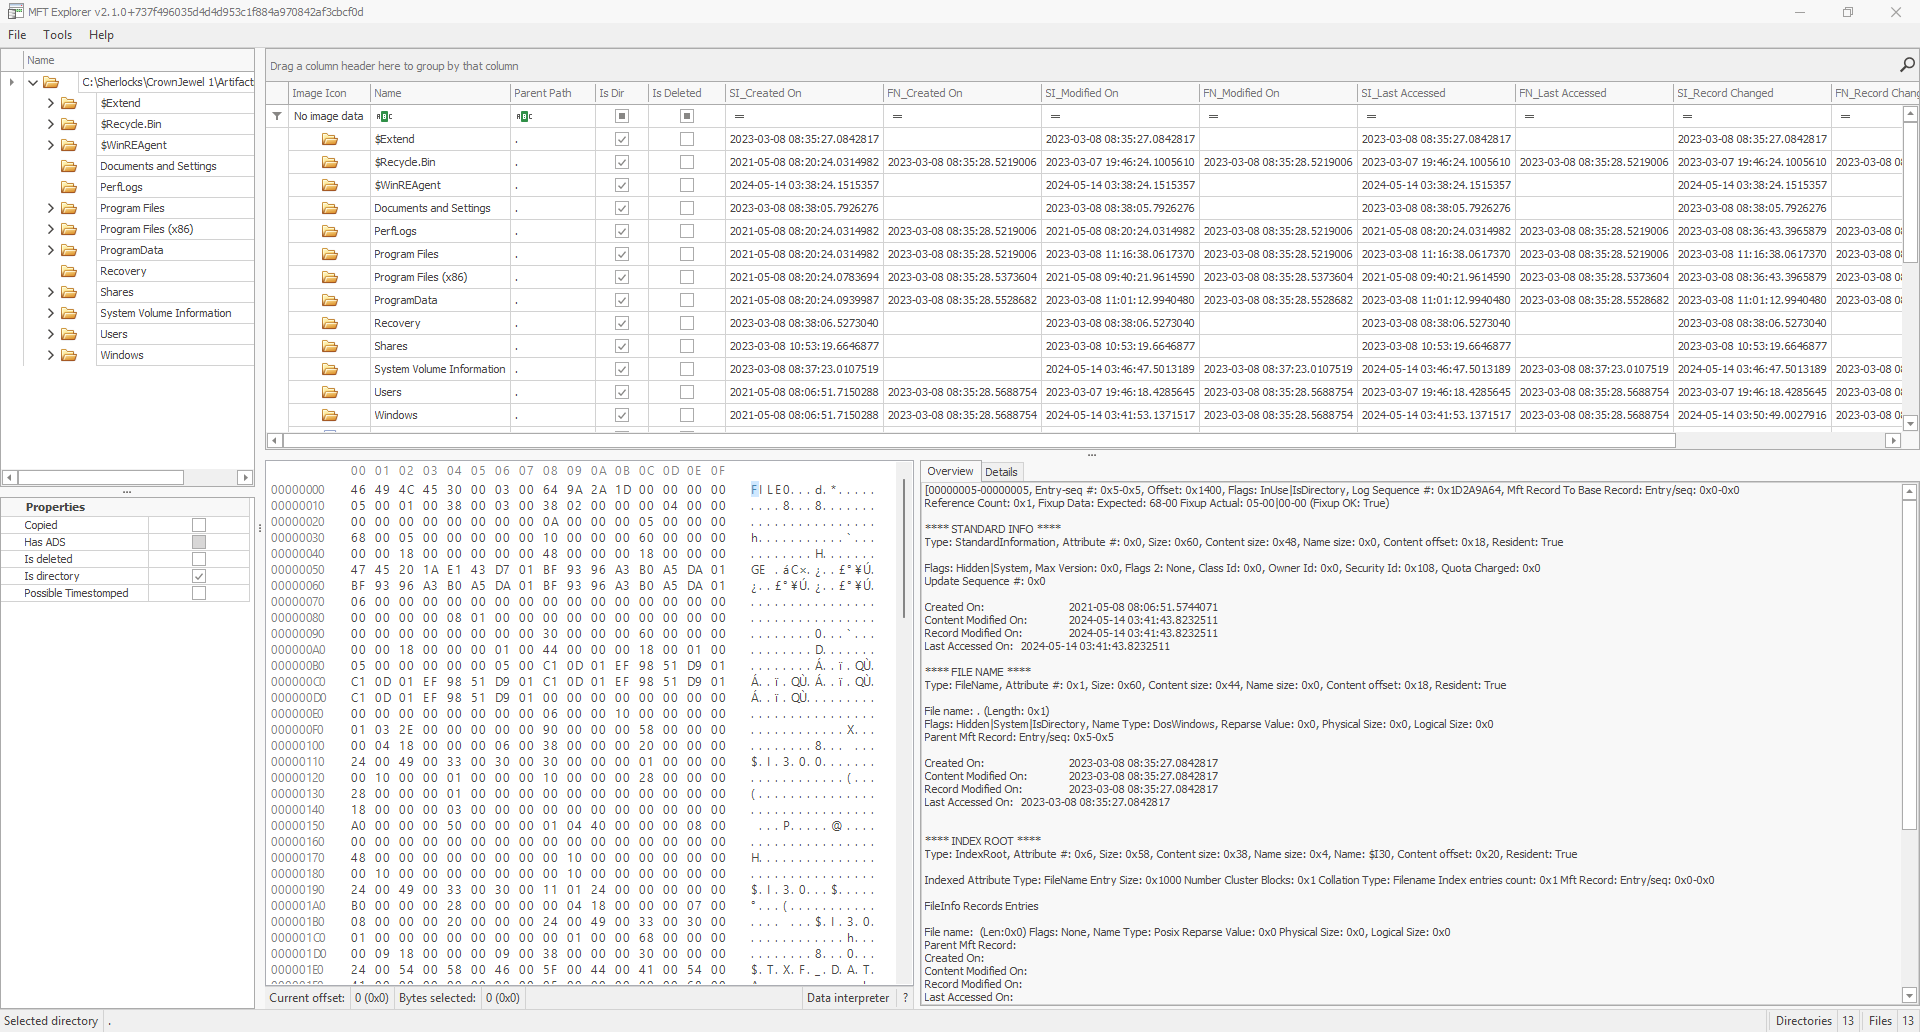Viewport: 1920px width, 1032px height.
Task: Click the search magnifier icon above the grid
Action: click(x=1907, y=65)
